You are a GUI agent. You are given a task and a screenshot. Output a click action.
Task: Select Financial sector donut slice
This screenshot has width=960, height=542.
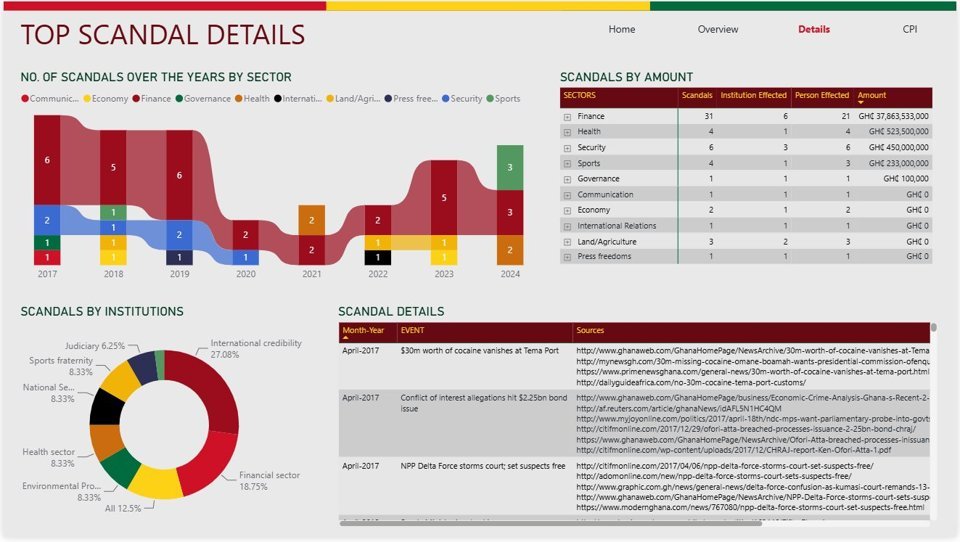[x=210, y=462]
